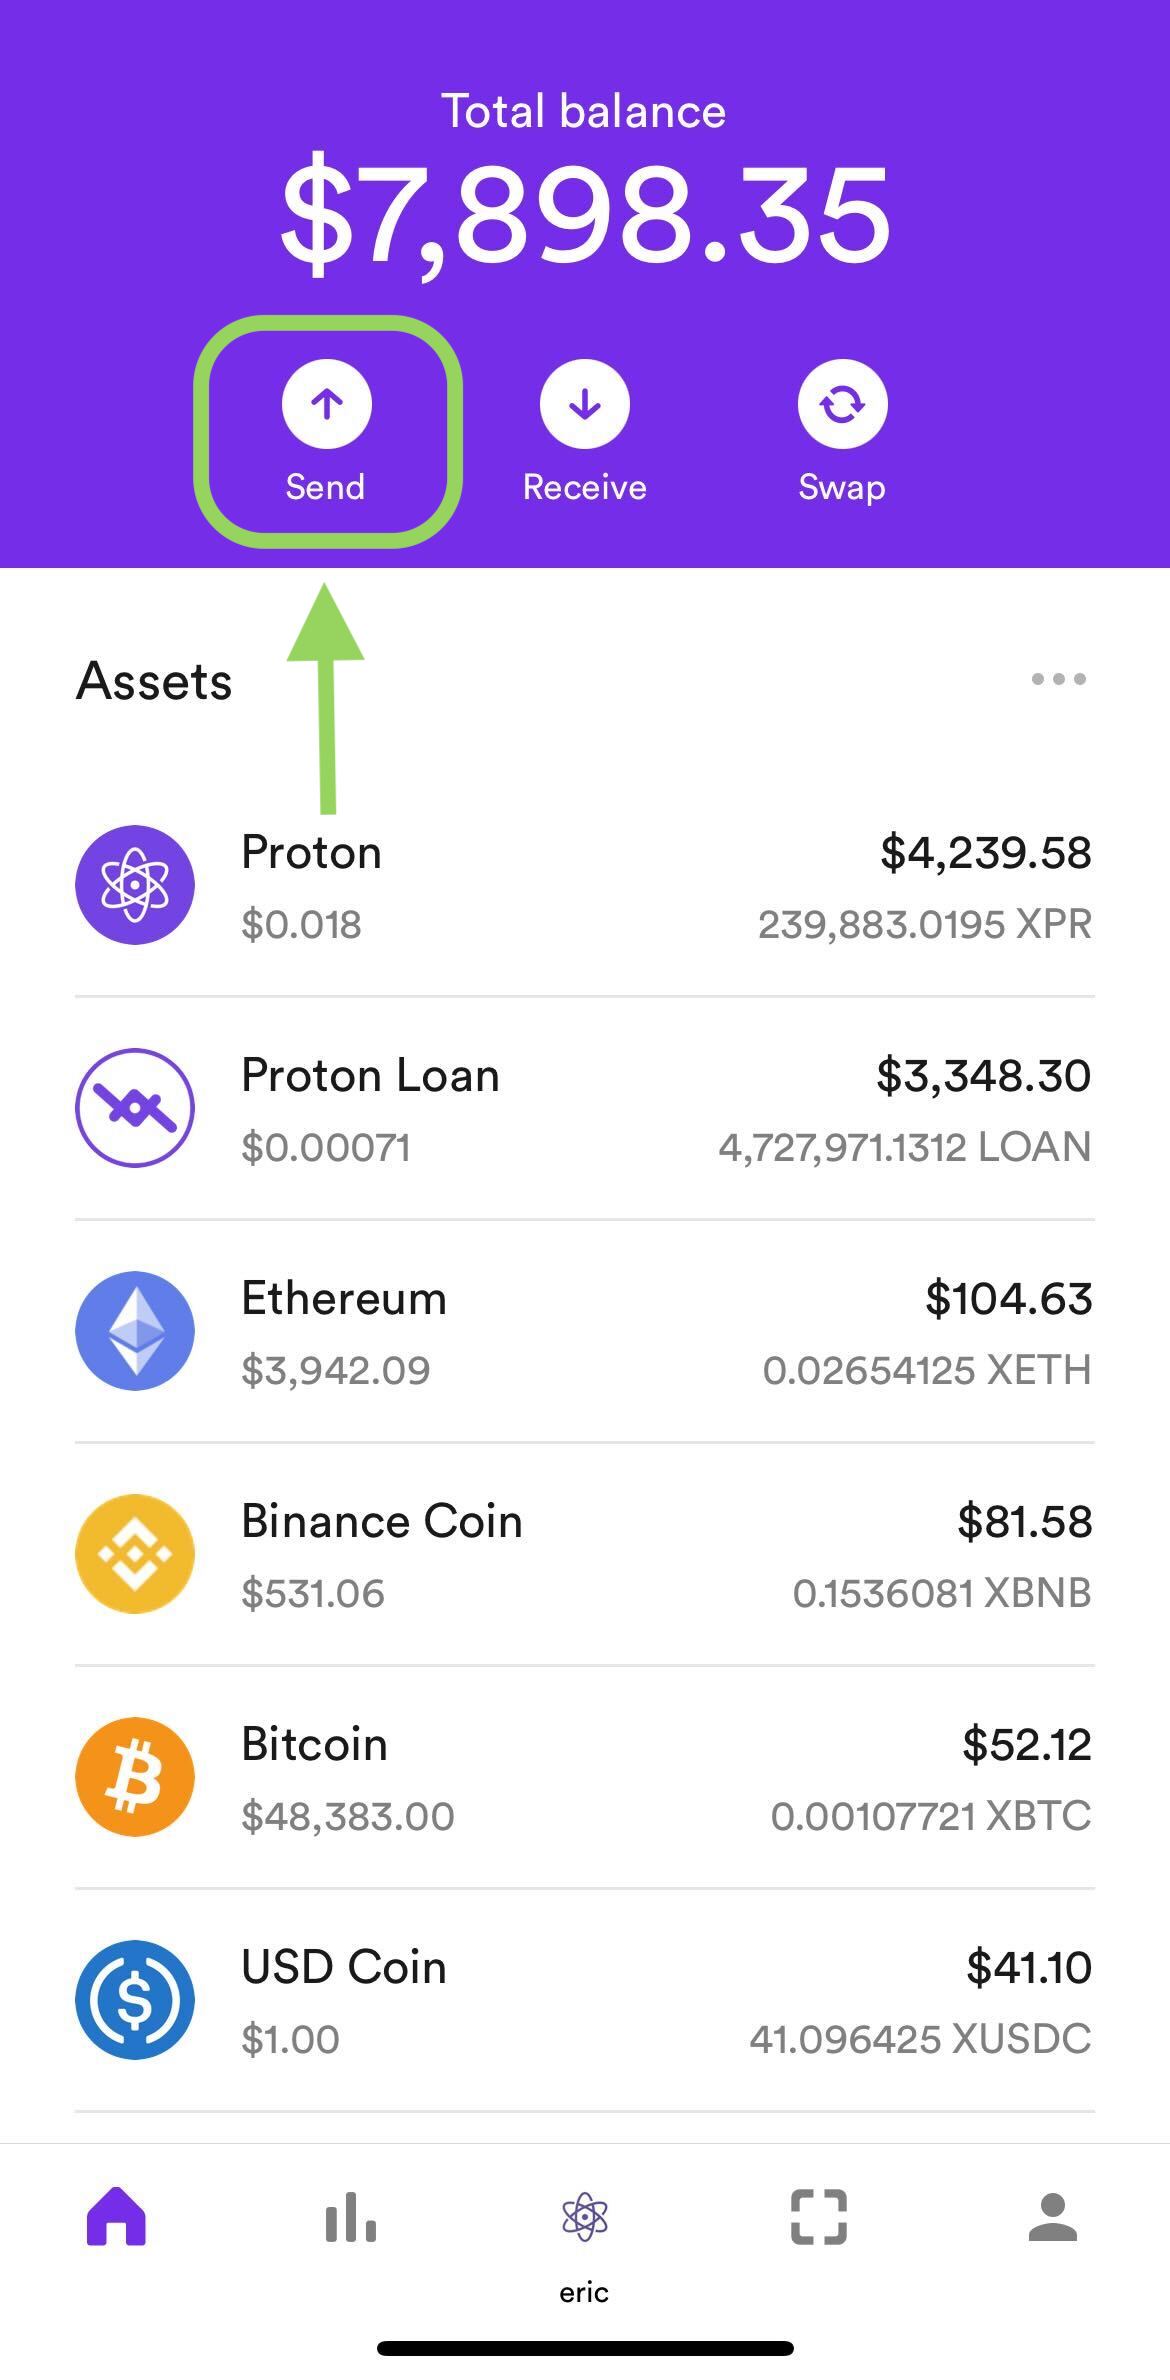Tap the $7,898.35 total balance
The image size is (1170, 2380).
coord(585,217)
